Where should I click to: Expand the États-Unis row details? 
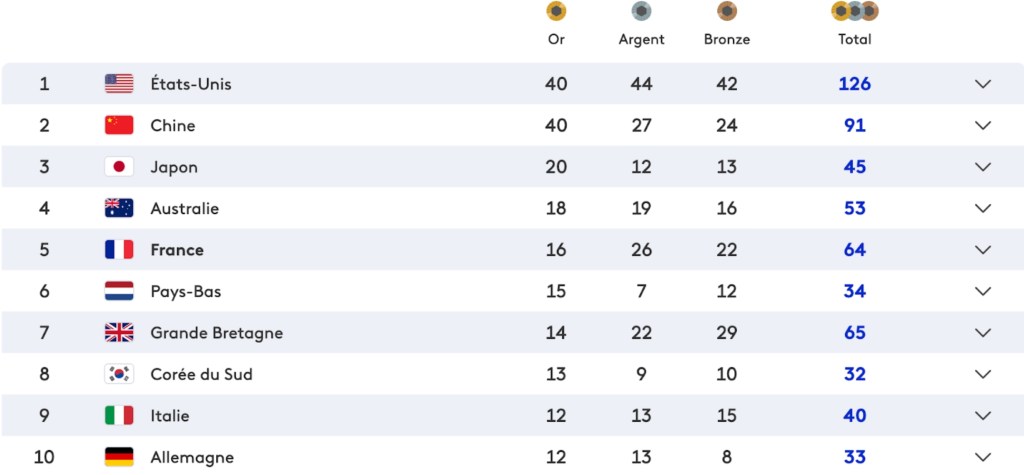click(x=982, y=84)
